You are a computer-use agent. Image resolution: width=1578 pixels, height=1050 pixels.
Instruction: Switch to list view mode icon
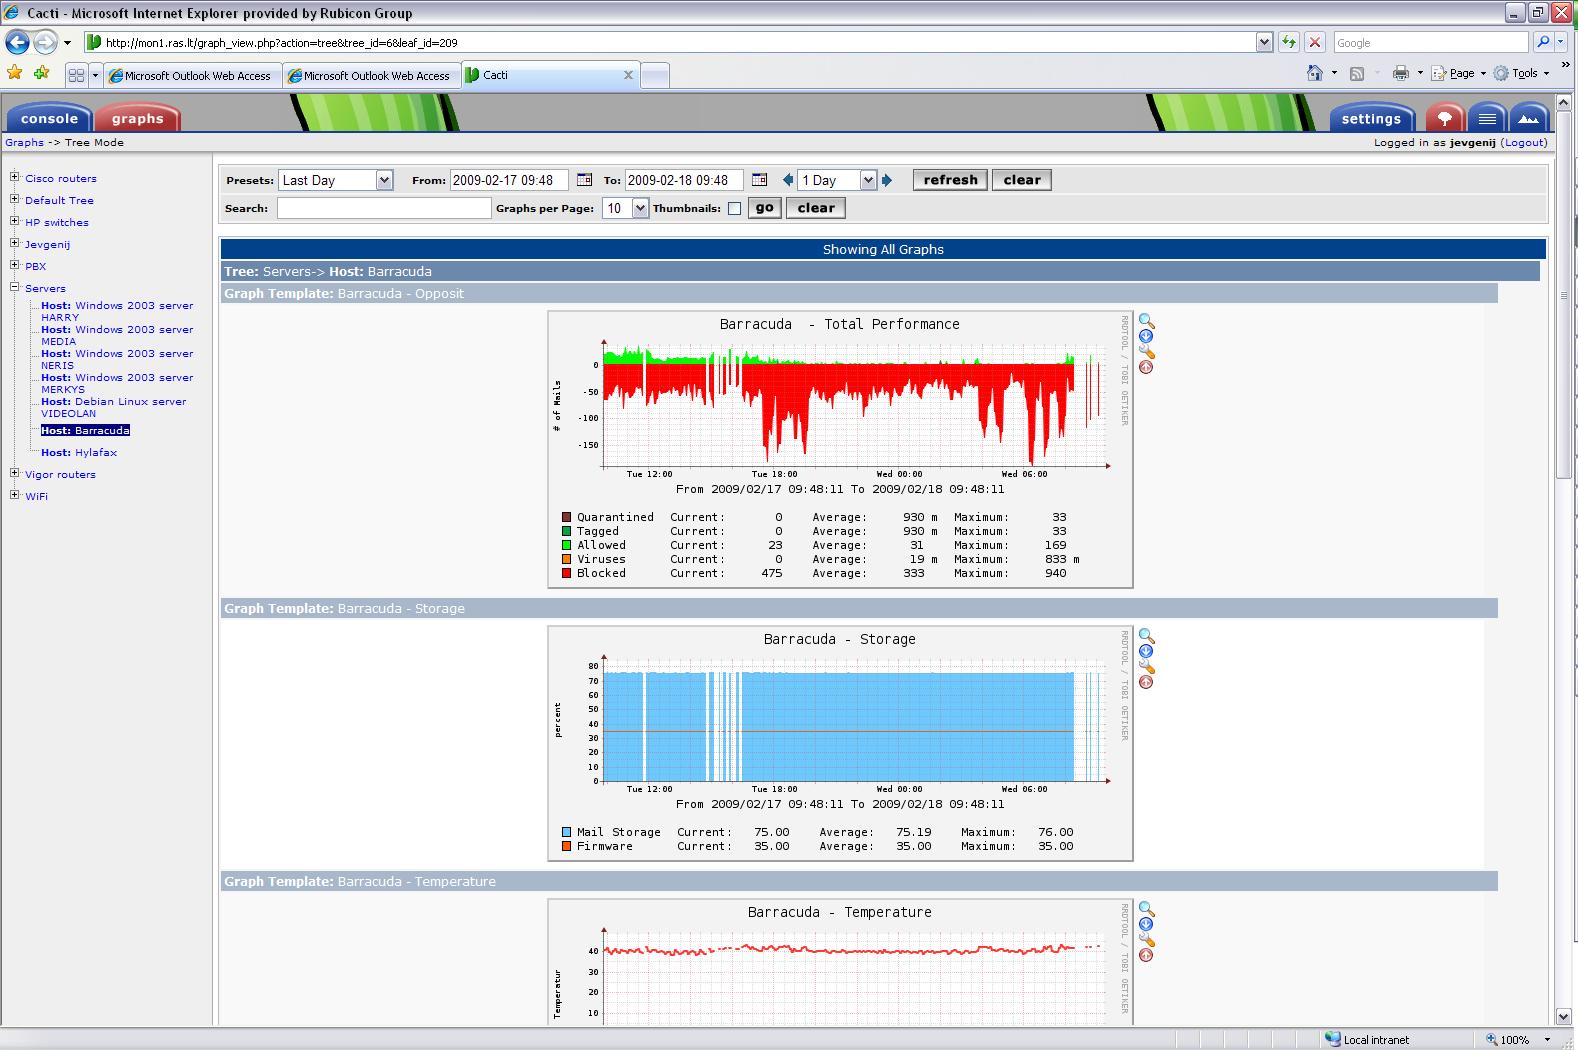(1487, 118)
